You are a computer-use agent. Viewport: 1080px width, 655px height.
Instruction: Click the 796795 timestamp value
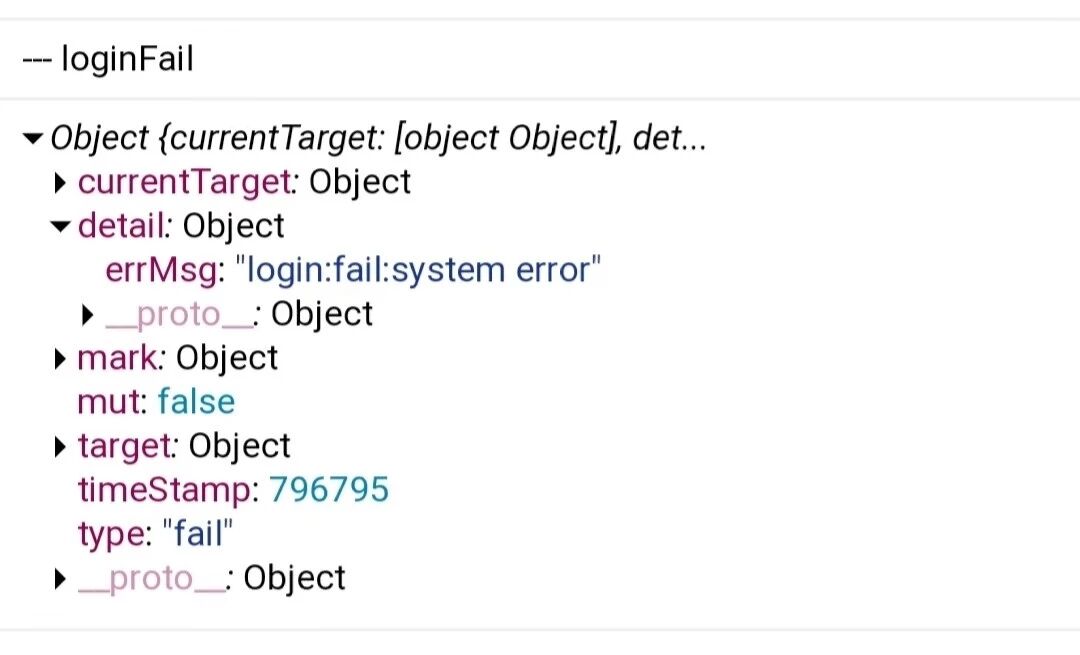coord(329,490)
